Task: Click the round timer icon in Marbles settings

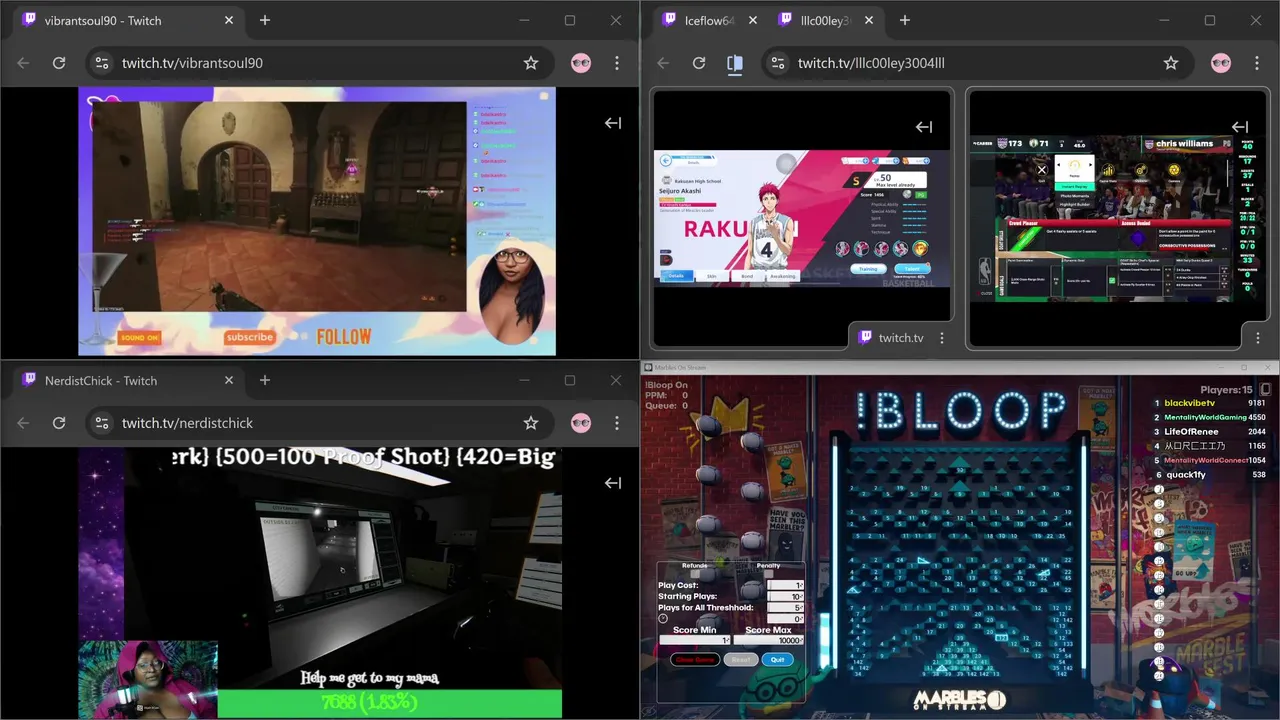Action: pyautogui.click(x=663, y=619)
